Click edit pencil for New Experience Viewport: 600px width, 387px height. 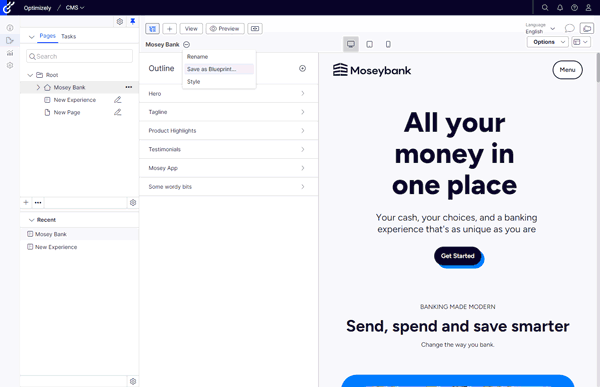click(x=117, y=100)
